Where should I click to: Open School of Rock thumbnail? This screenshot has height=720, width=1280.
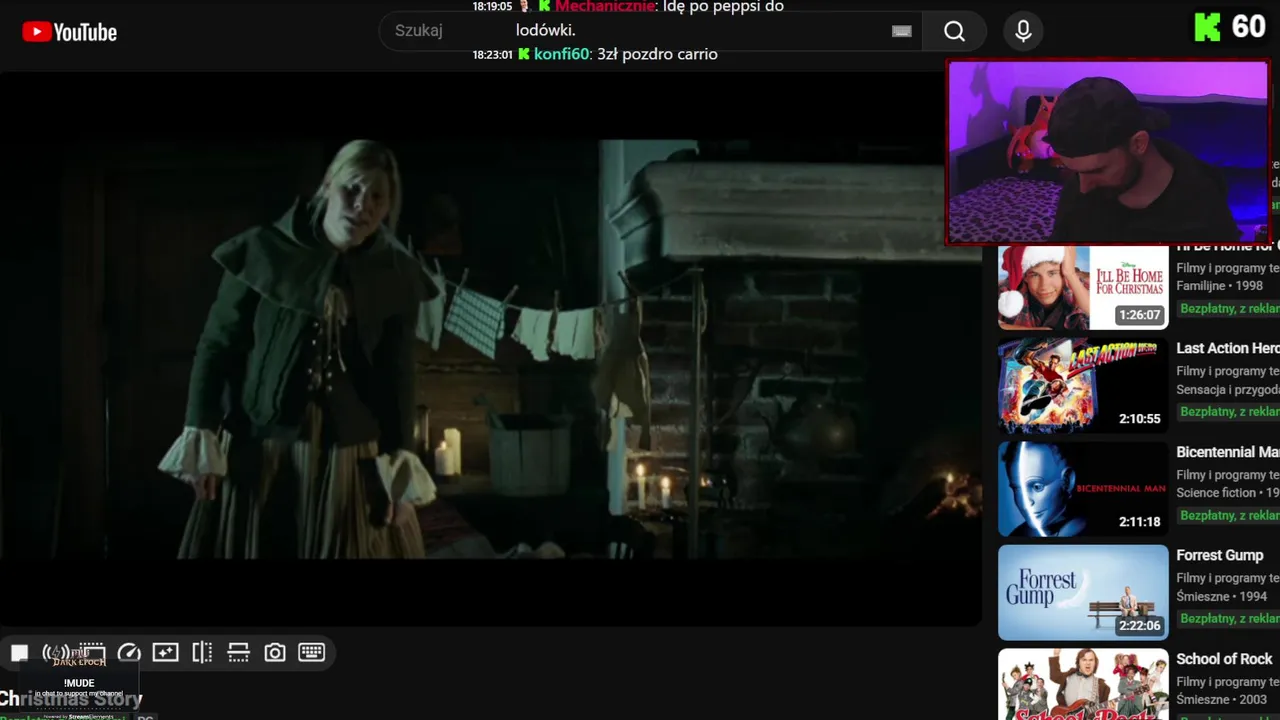pos(1083,684)
